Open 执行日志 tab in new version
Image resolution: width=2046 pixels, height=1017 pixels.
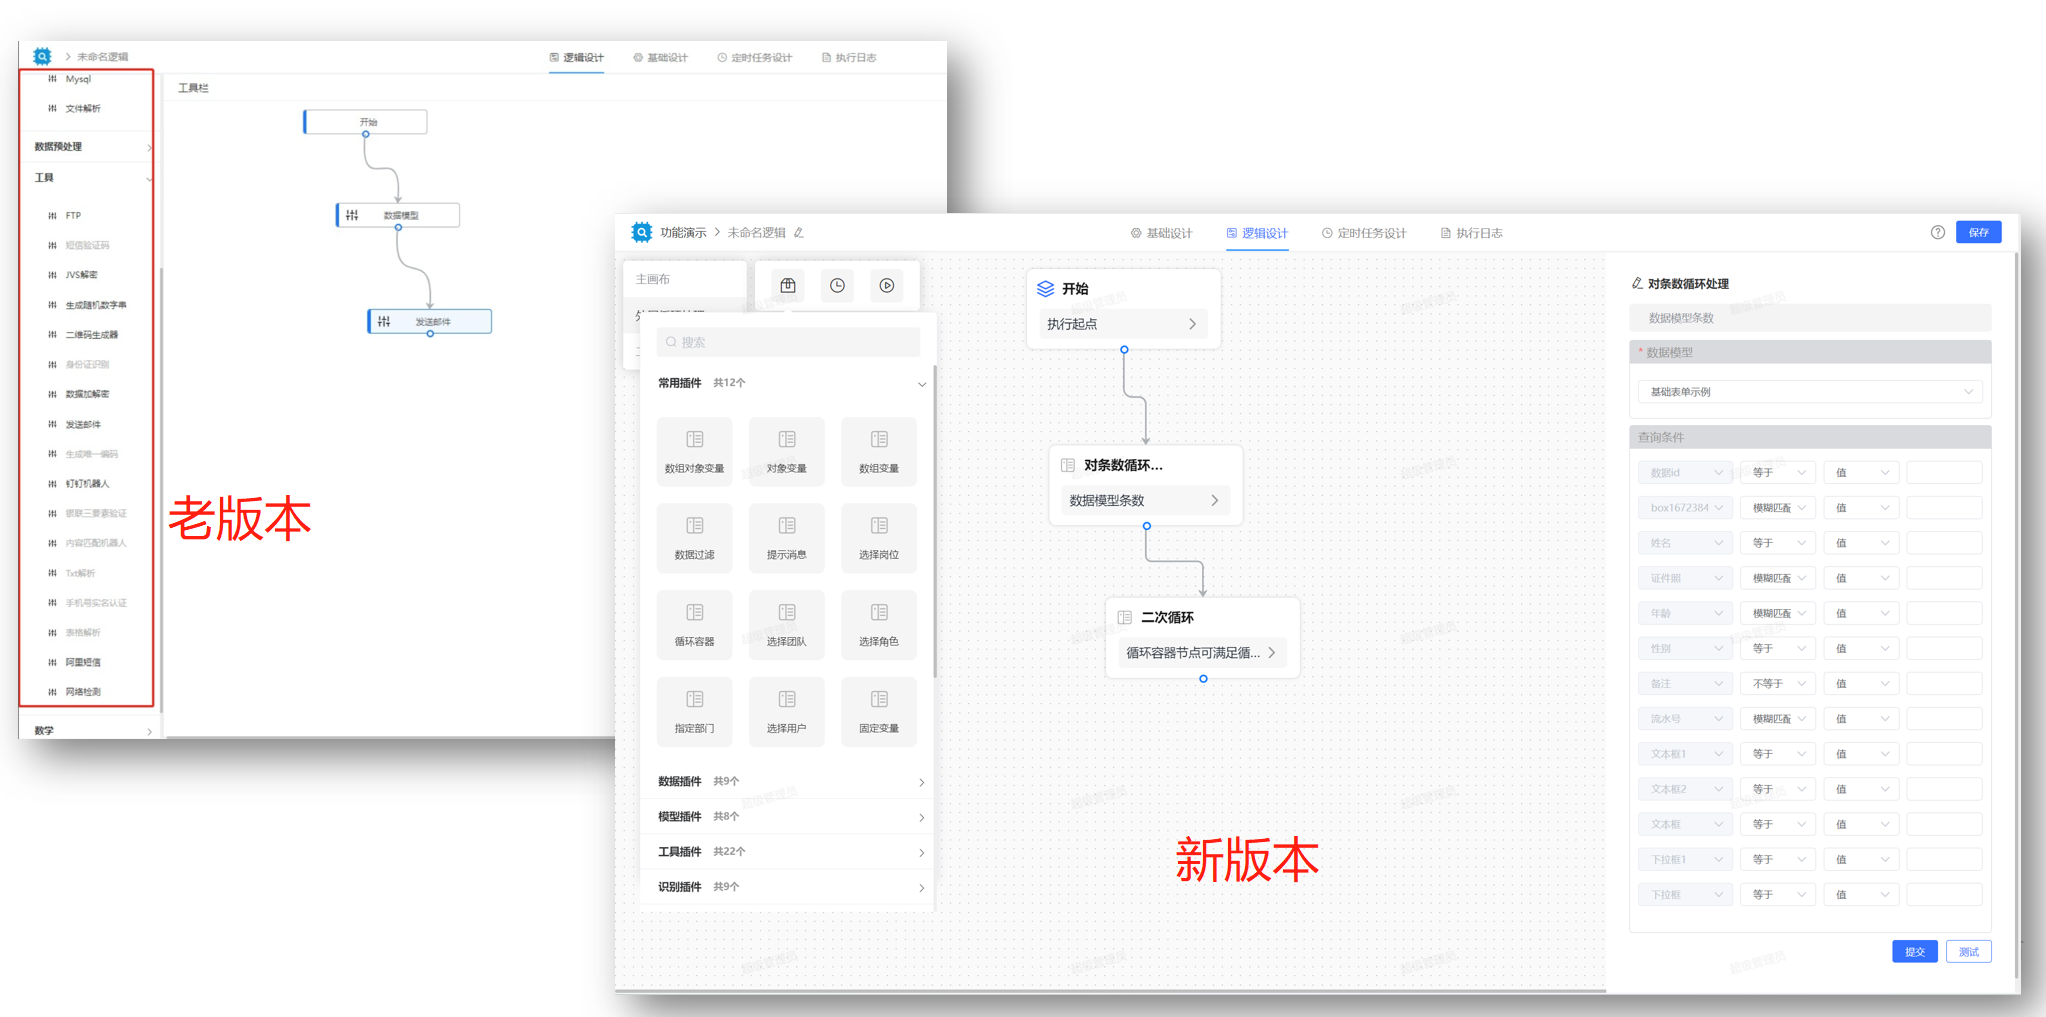[x=1472, y=233]
